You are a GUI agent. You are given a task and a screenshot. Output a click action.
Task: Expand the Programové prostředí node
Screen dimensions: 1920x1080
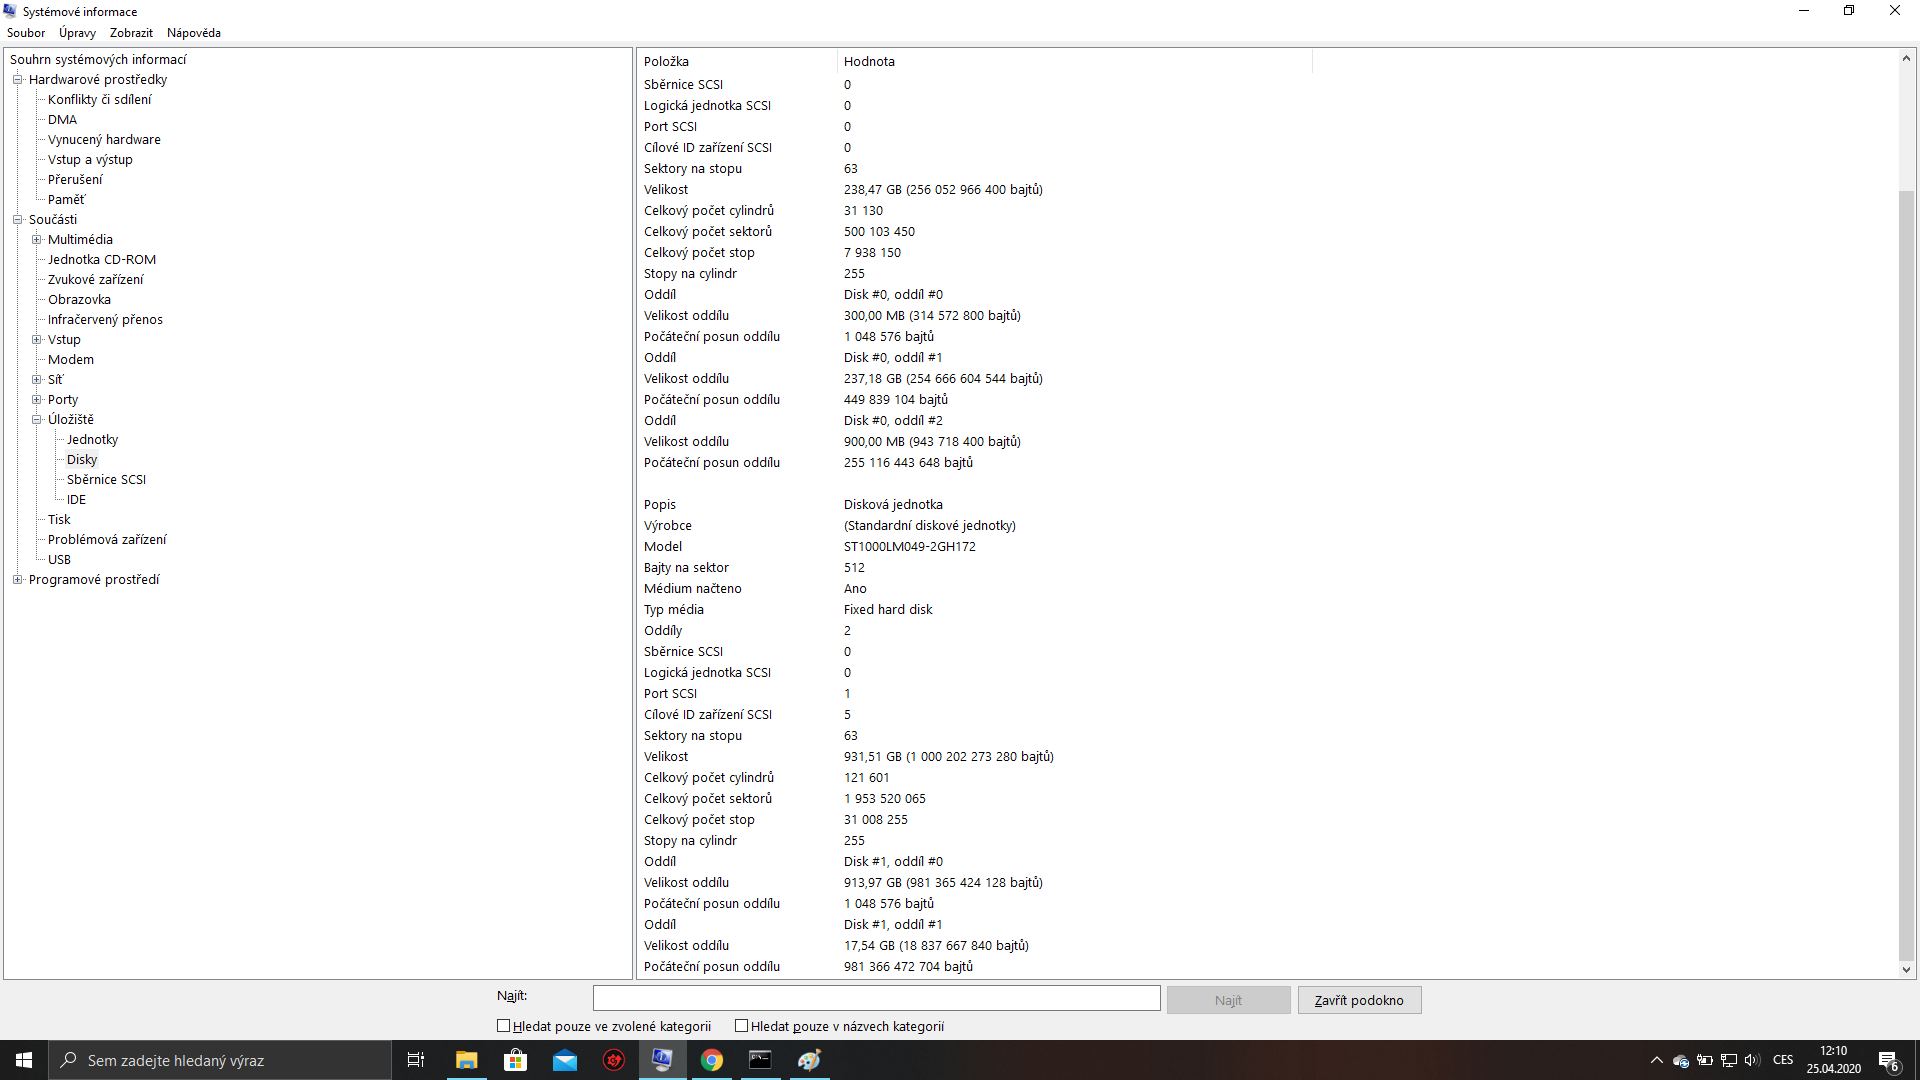click(17, 580)
